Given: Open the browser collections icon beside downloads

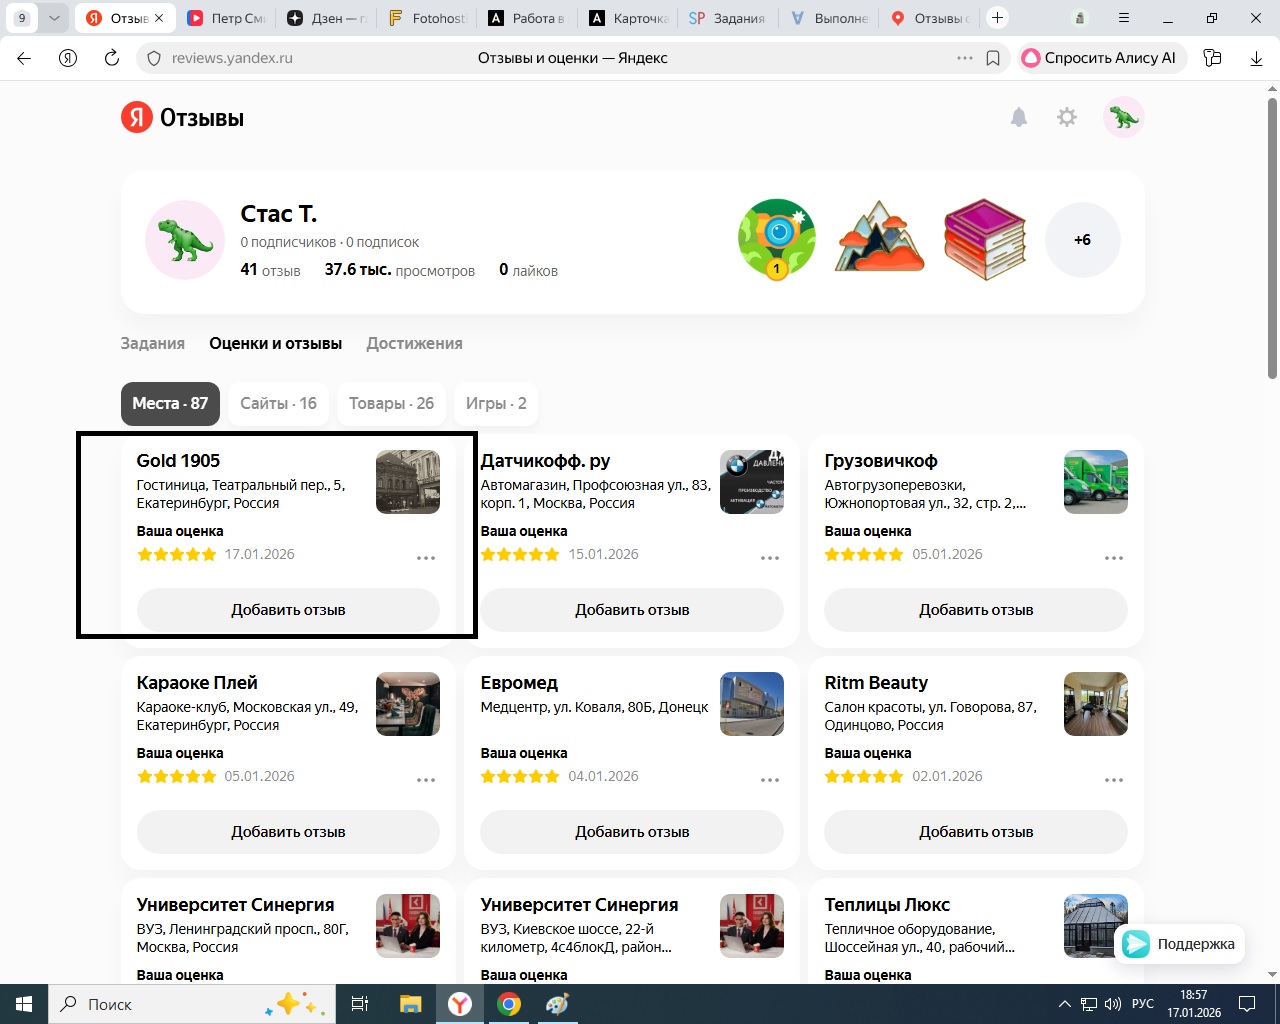Looking at the screenshot, I should point(1213,58).
